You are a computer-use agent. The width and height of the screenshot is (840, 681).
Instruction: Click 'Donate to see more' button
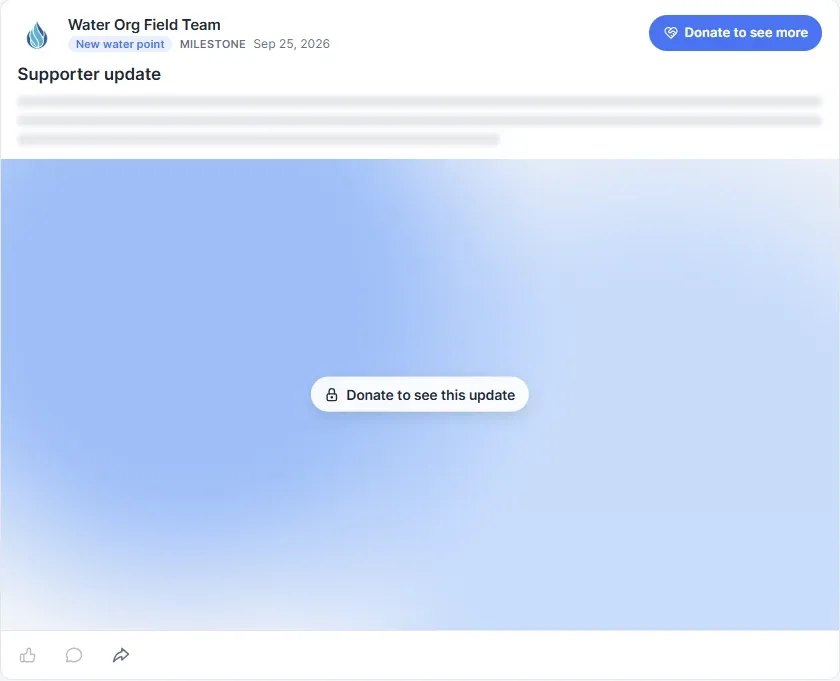tap(735, 33)
